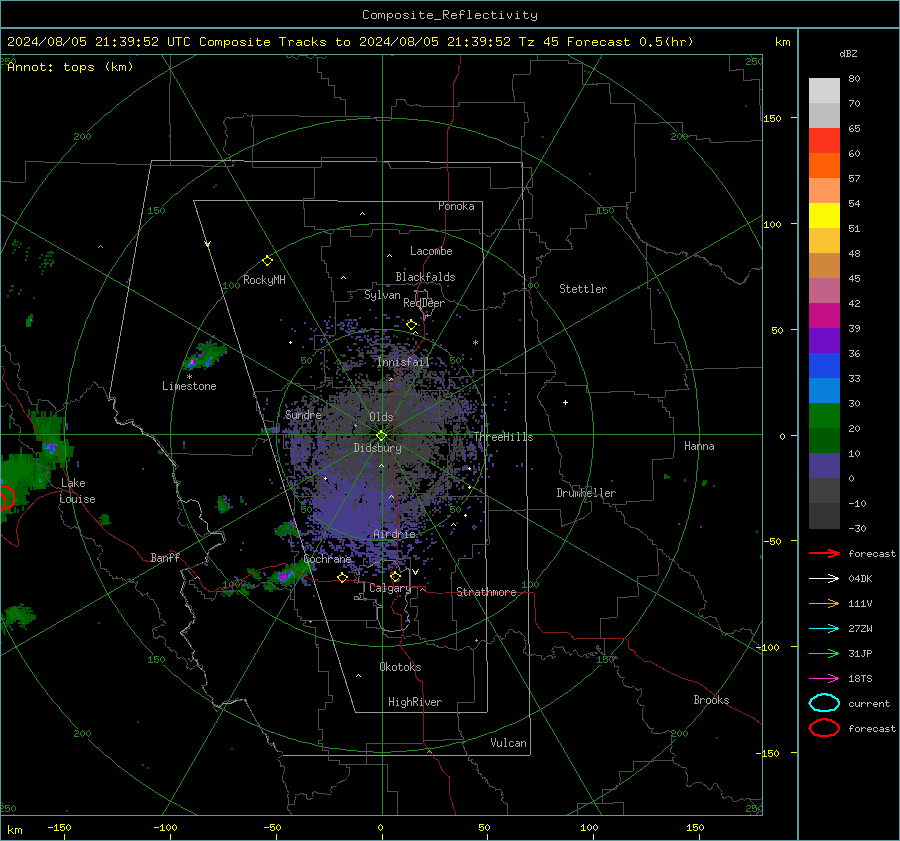Click the Vulcan label

coord(508,743)
